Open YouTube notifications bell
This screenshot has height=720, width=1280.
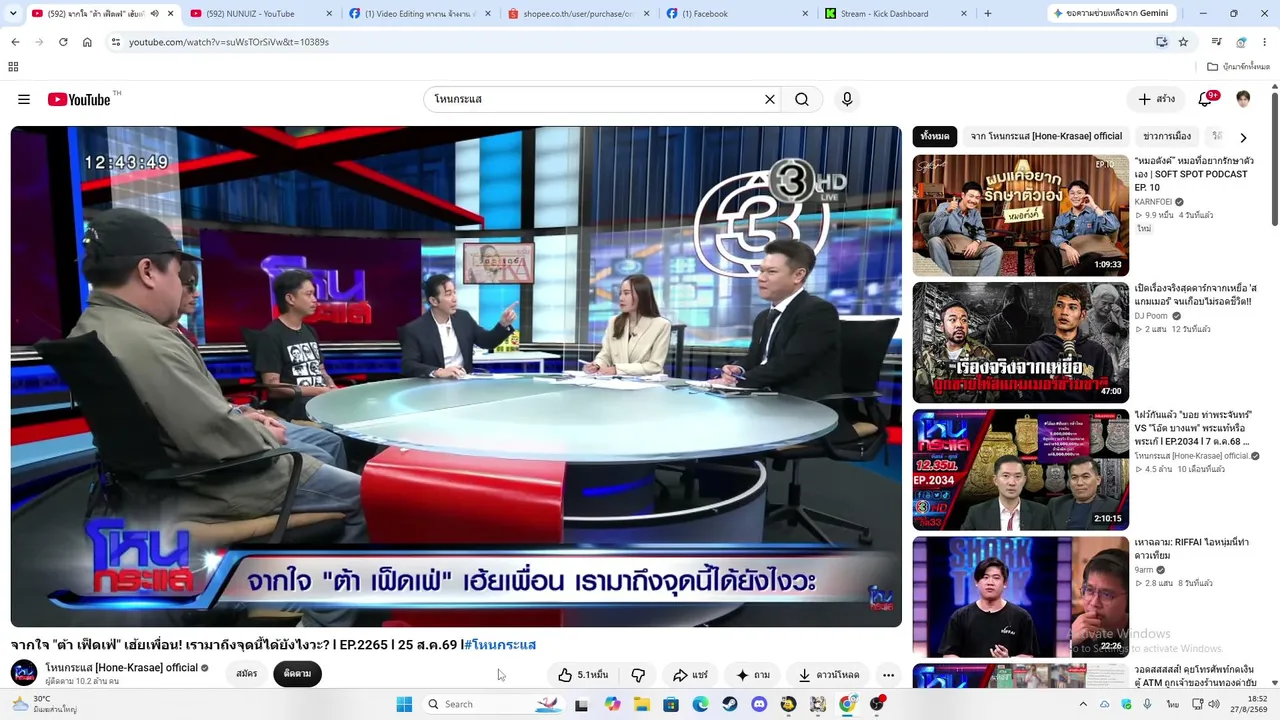coord(1207,99)
